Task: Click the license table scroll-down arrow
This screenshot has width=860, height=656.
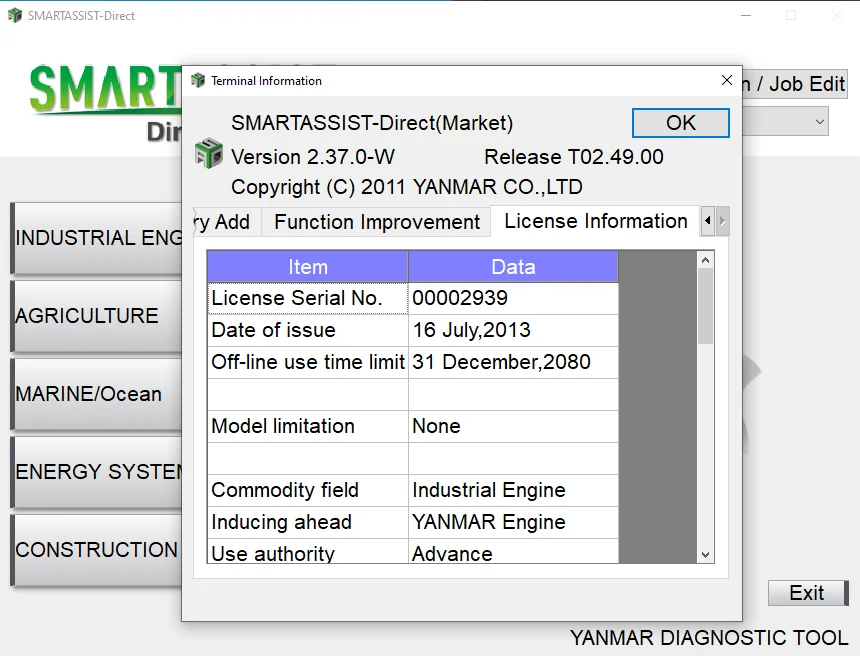Action: click(706, 555)
